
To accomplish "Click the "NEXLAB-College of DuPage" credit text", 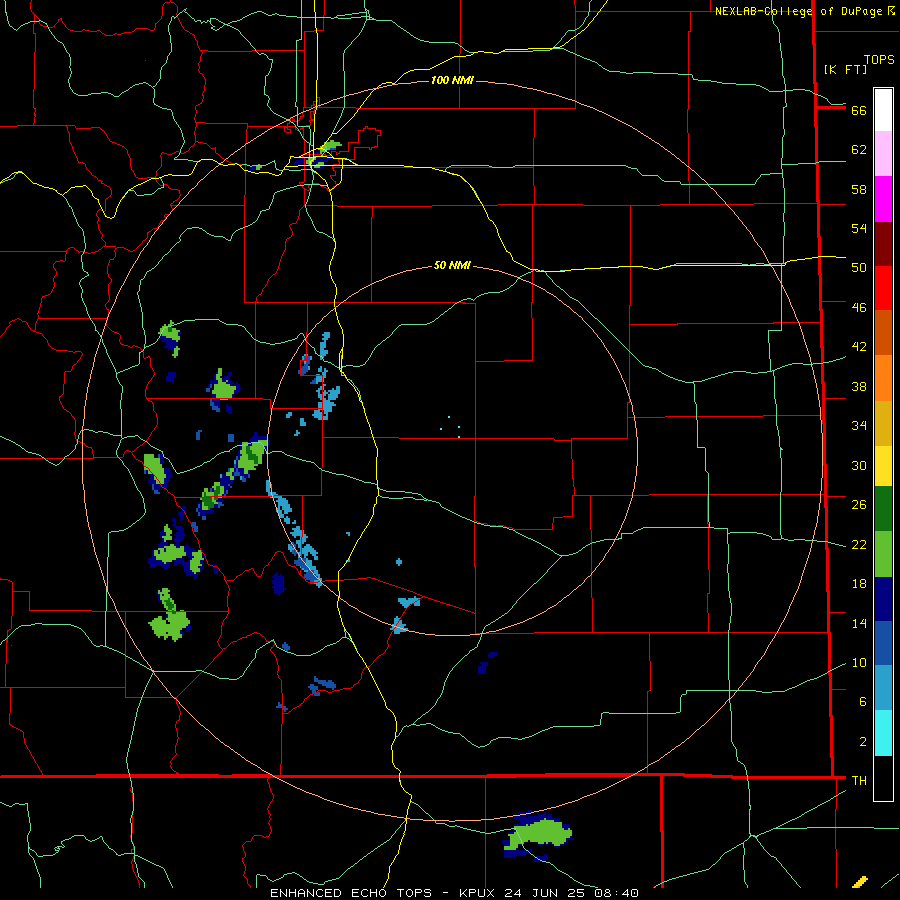I will click(798, 11).
